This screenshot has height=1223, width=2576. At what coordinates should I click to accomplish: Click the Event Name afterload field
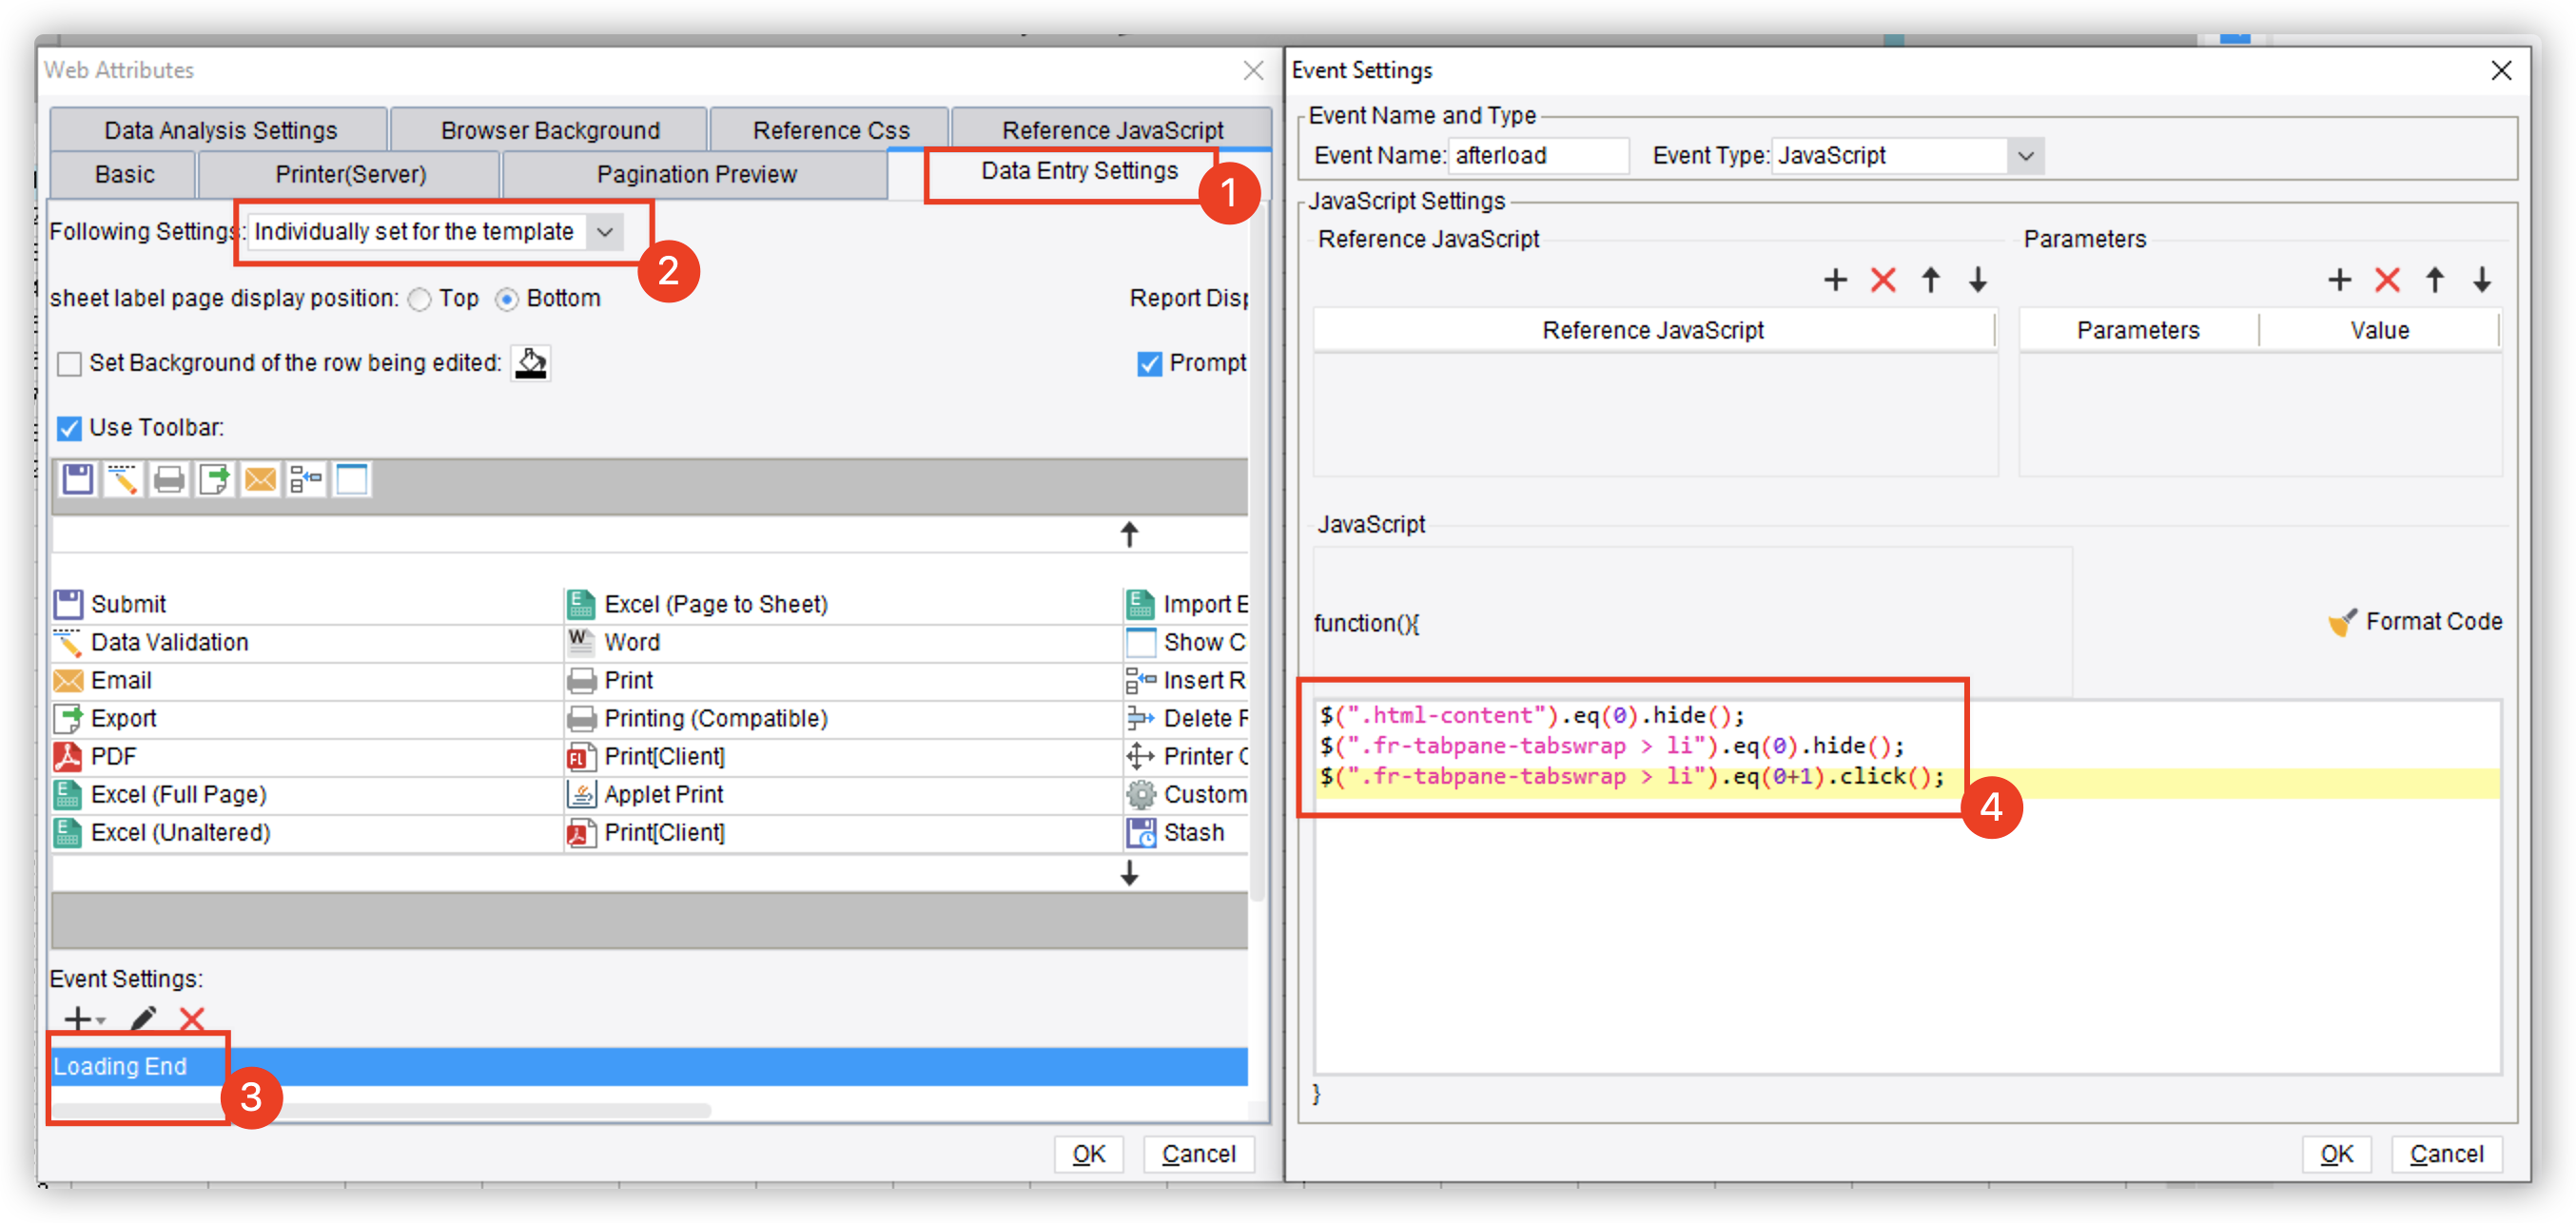(x=1540, y=156)
